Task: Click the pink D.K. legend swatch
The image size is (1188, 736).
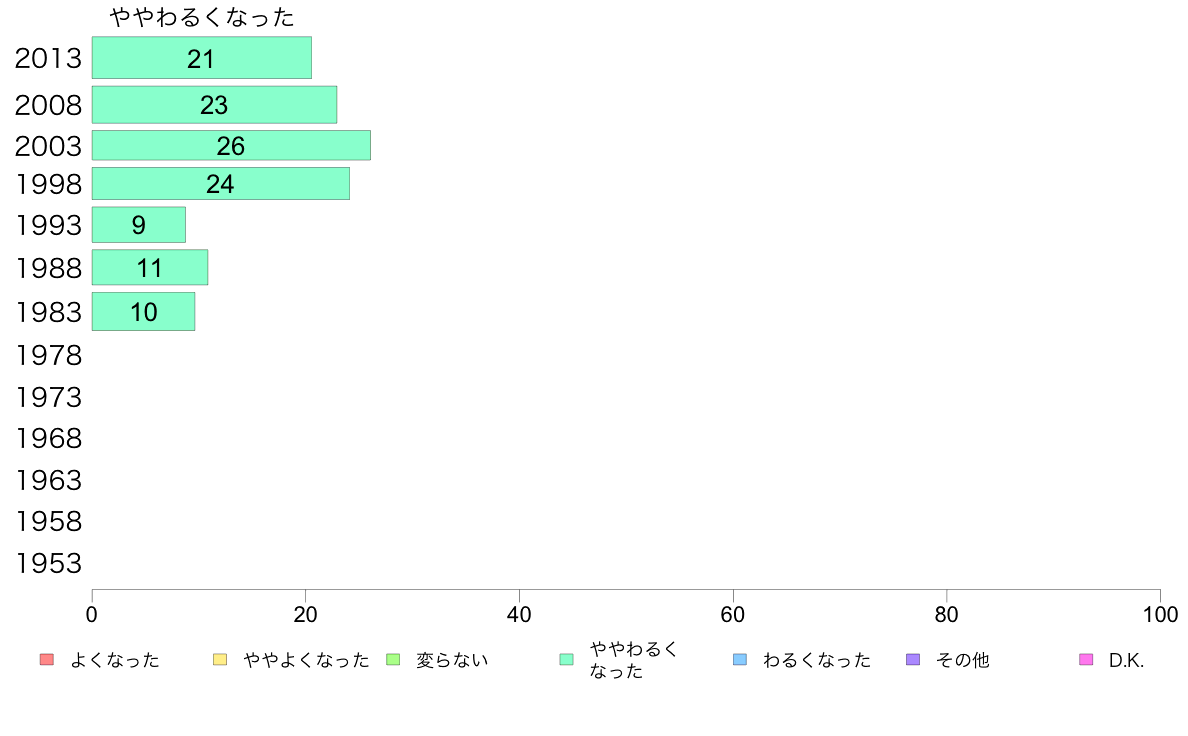Action: [x=1086, y=659]
